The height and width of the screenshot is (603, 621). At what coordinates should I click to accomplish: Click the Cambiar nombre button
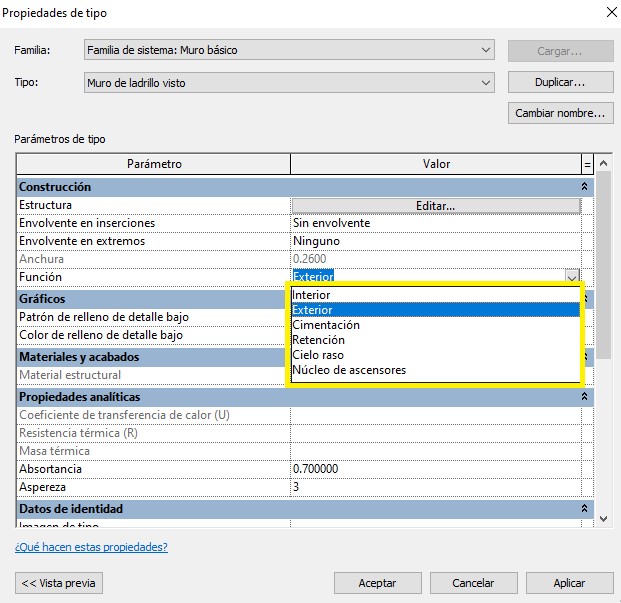[x=560, y=113]
